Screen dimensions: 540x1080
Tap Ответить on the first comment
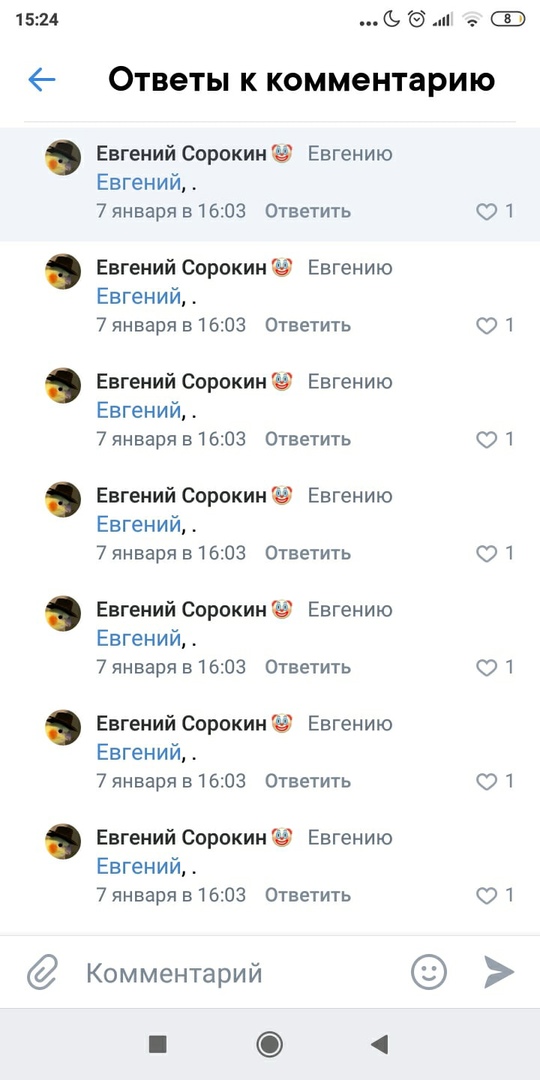(308, 211)
